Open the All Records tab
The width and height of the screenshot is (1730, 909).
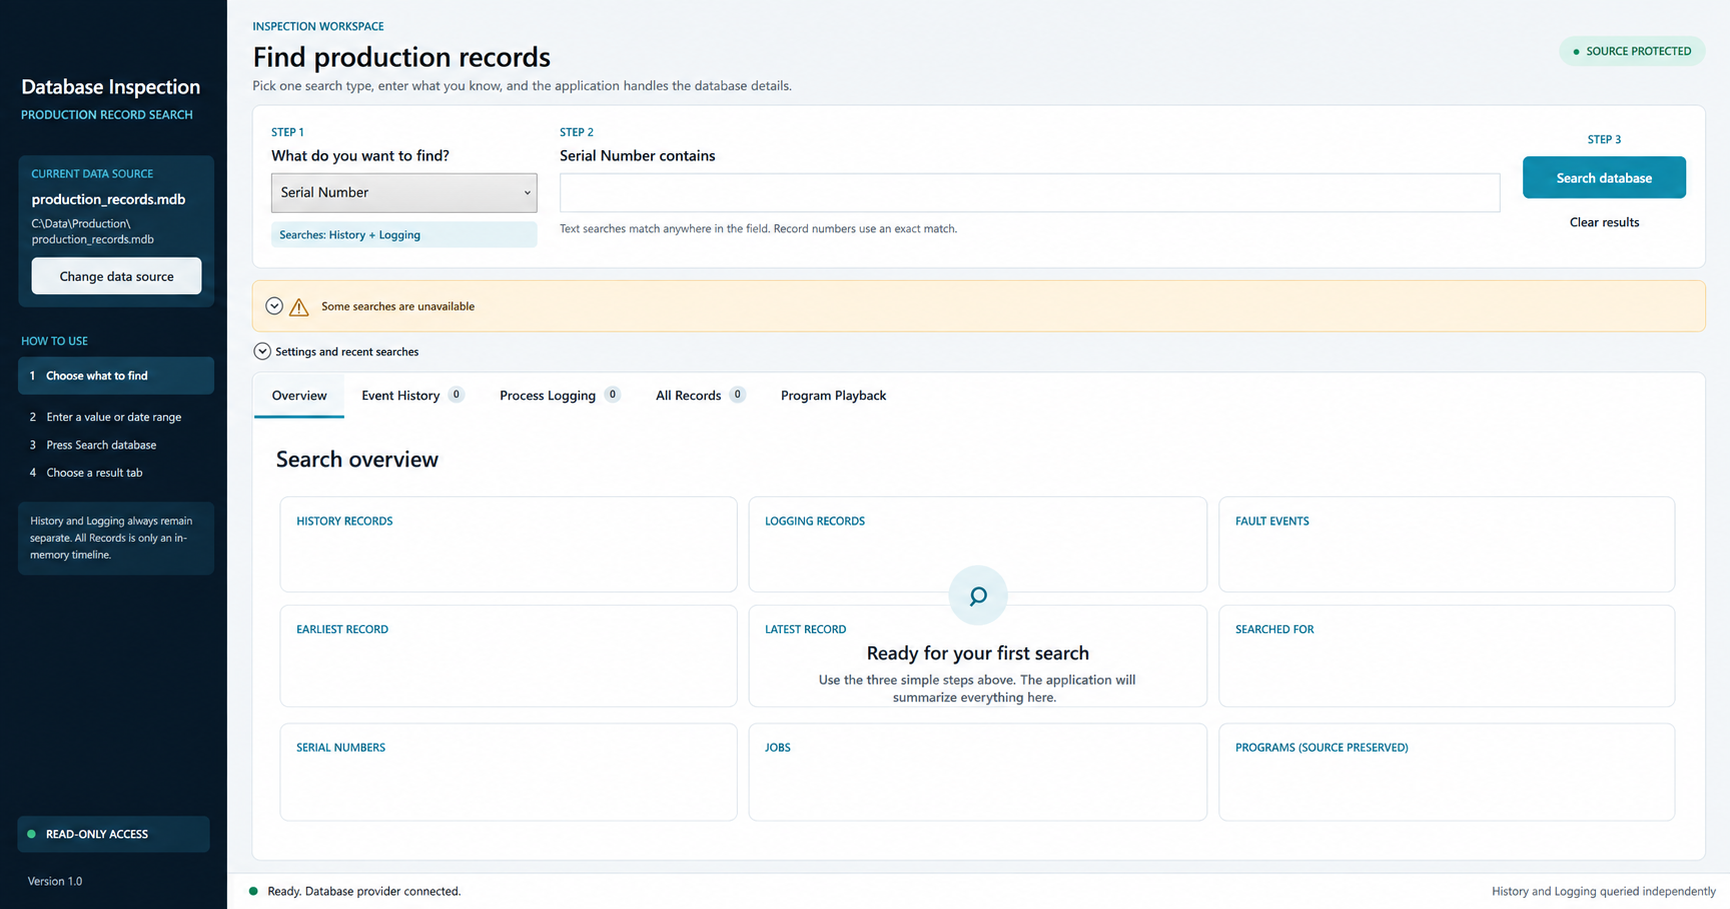[x=700, y=396]
